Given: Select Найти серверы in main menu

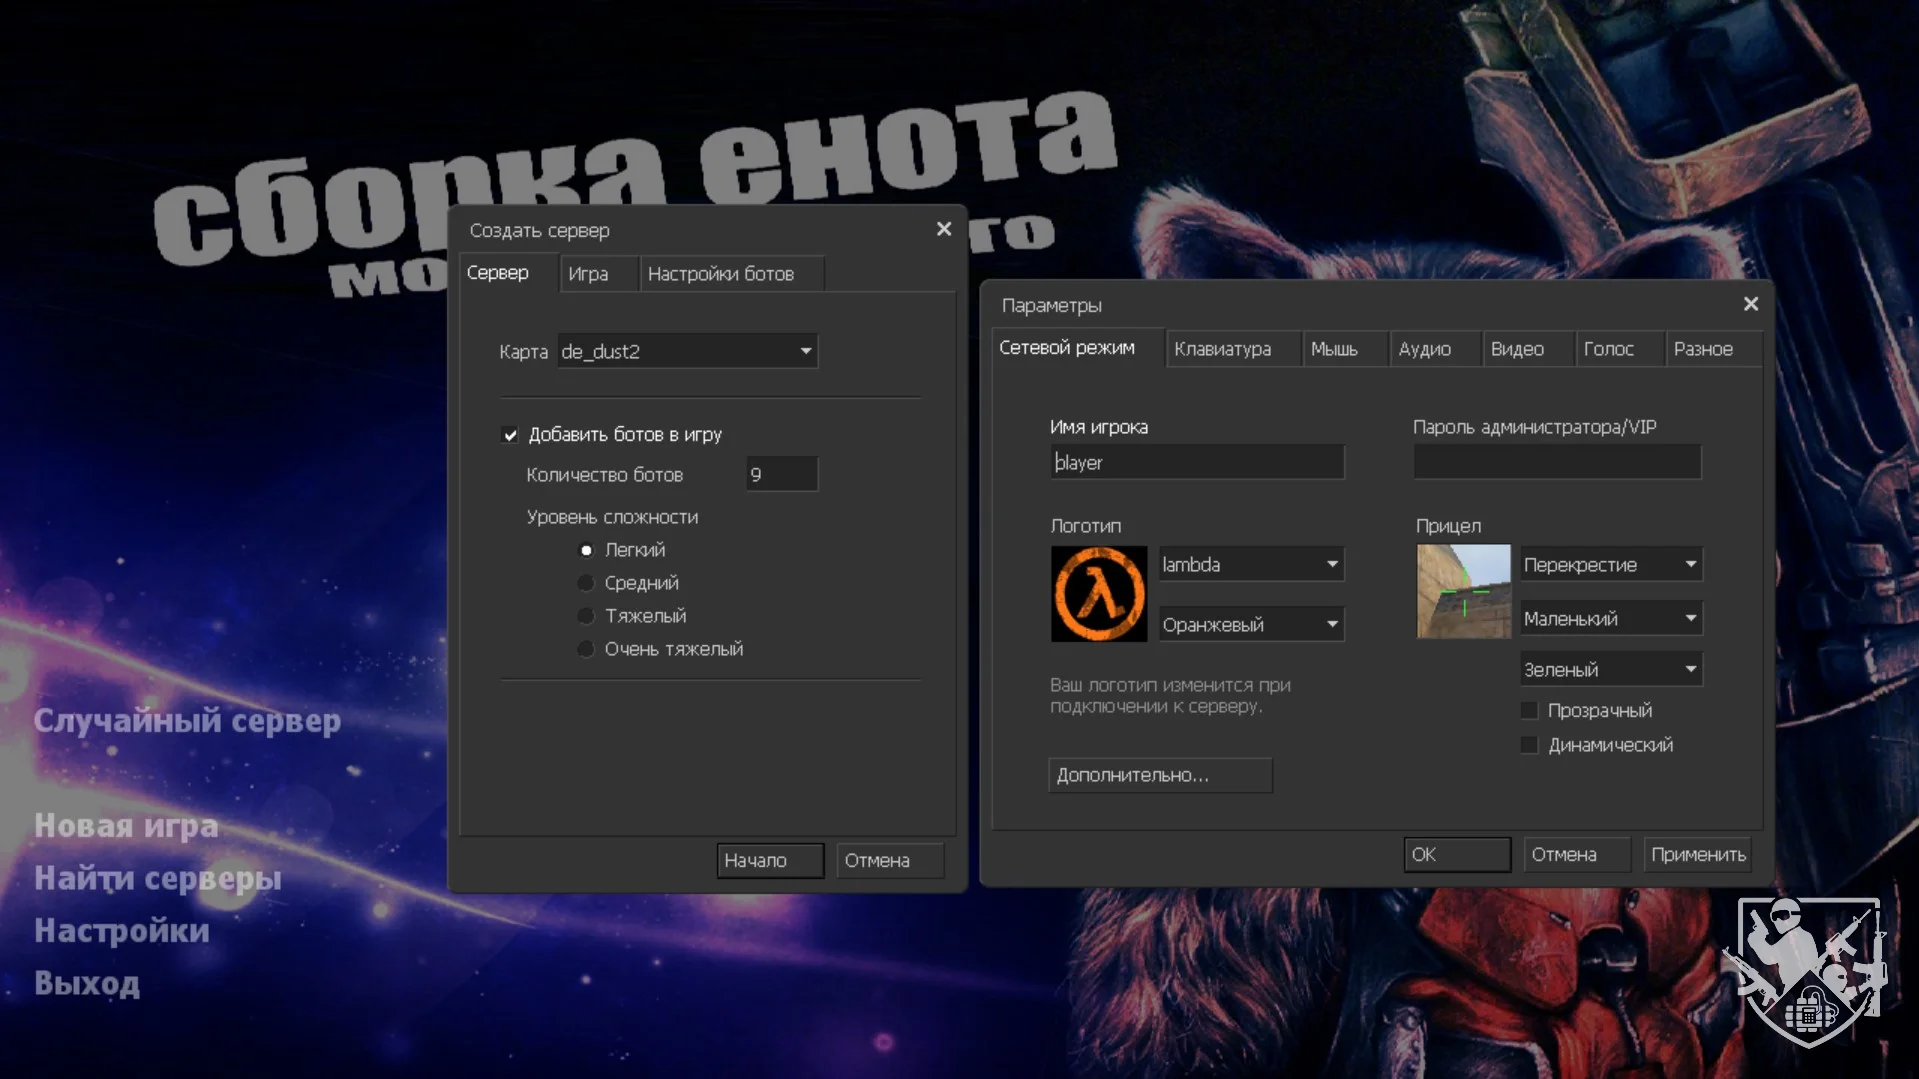Looking at the screenshot, I should 158,878.
